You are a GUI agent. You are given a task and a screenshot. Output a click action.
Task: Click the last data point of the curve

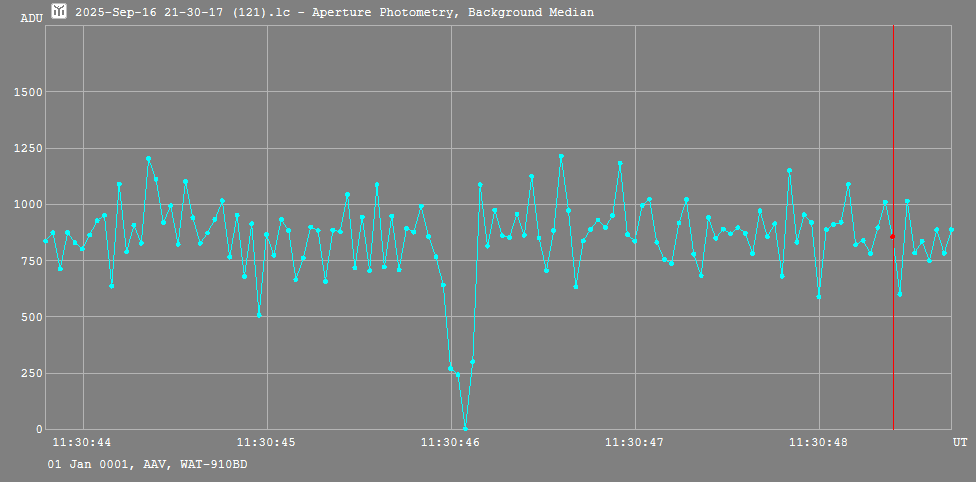pyautogui.click(x=951, y=230)
